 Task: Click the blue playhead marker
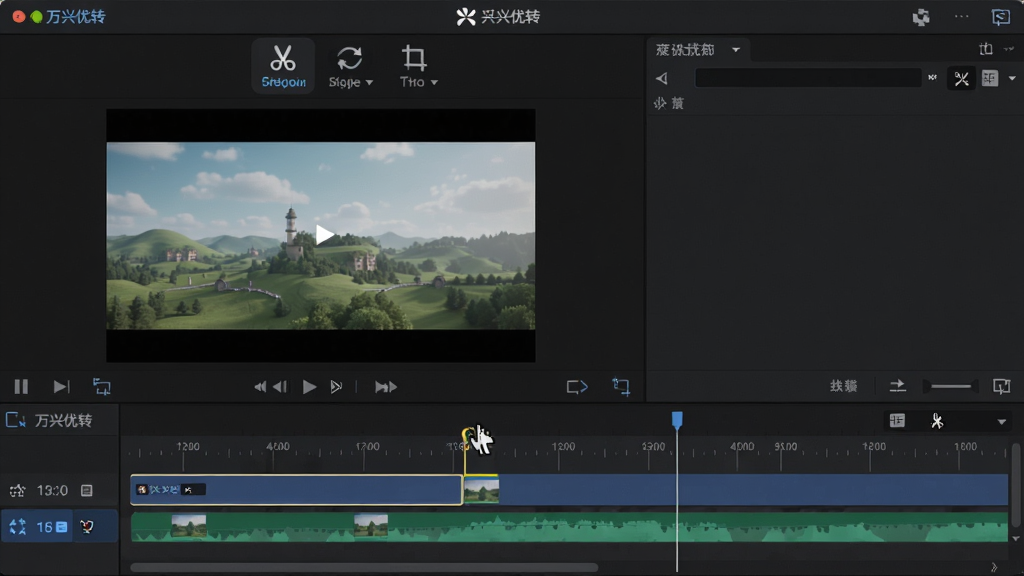(x=677, y=420)
